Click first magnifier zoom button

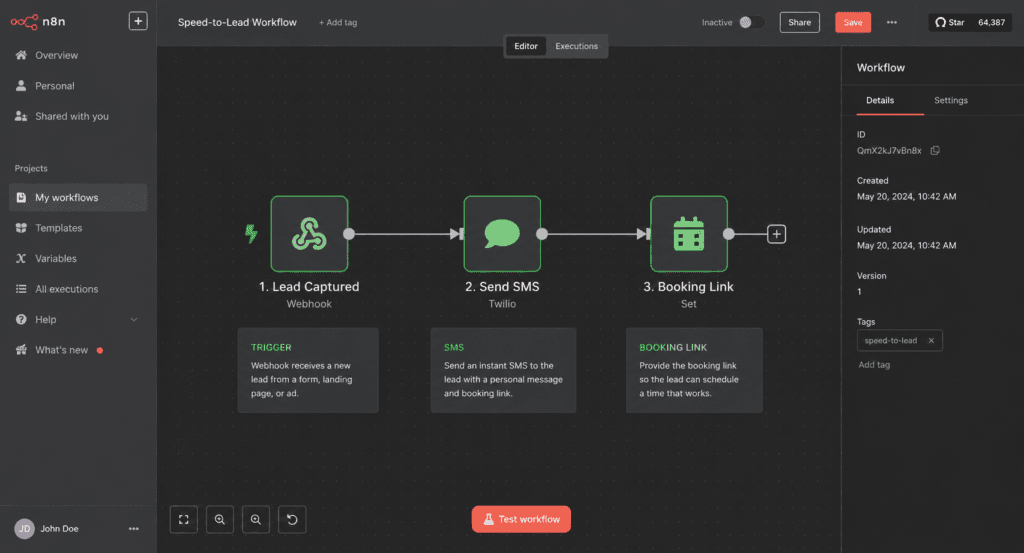click(x=219, y=520)
